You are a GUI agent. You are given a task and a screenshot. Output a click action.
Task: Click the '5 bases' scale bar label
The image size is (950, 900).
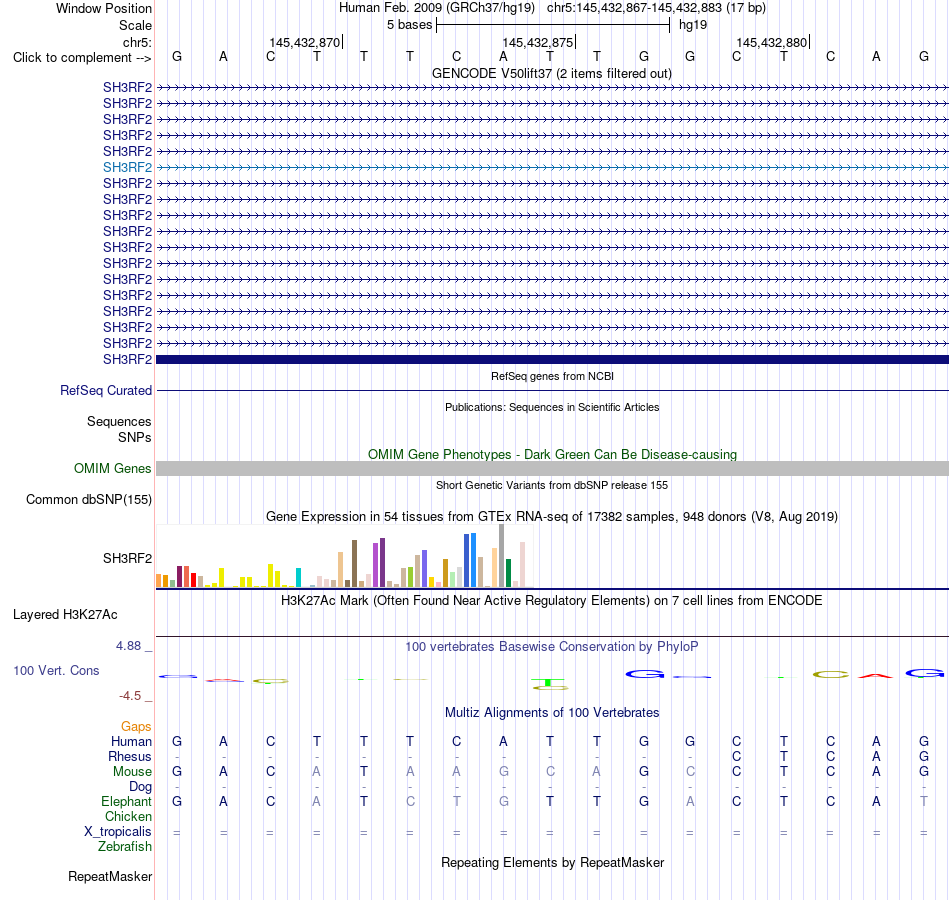pyautogui.click(x=410, y=25)
